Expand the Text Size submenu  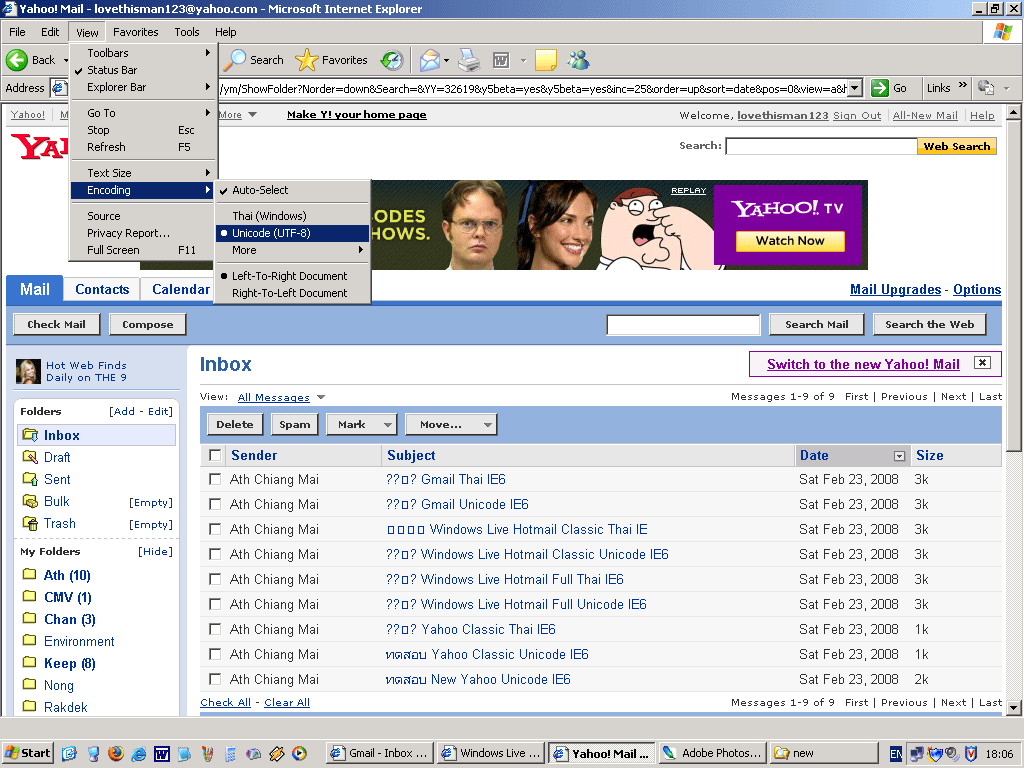[143, 173]
